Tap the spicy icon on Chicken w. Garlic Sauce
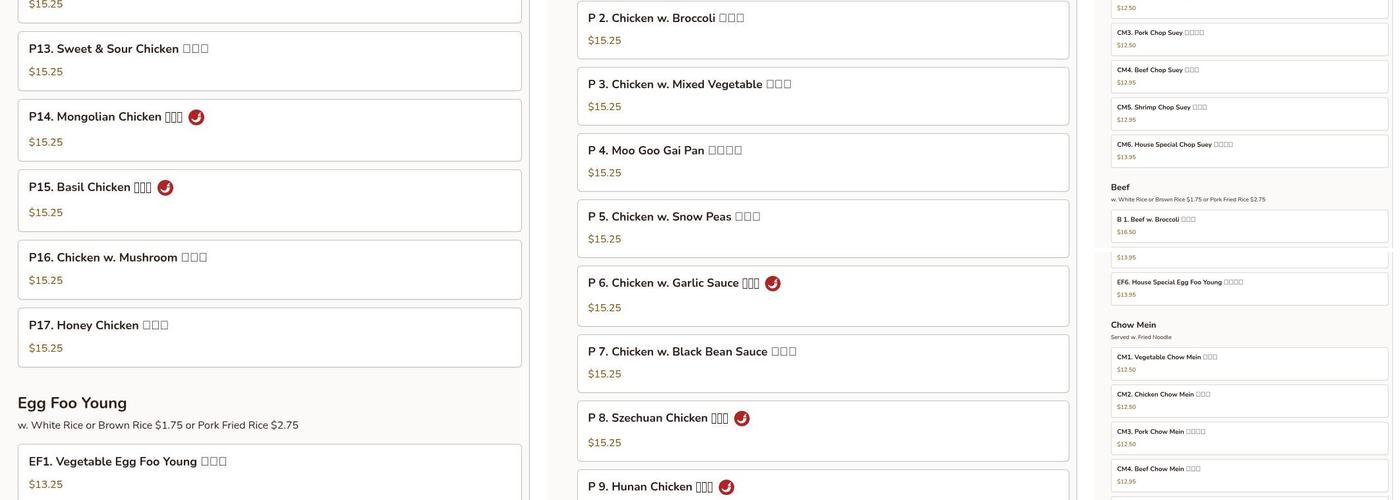The image size is (1400, 500). pyautogui.click(x=773, y=284)
